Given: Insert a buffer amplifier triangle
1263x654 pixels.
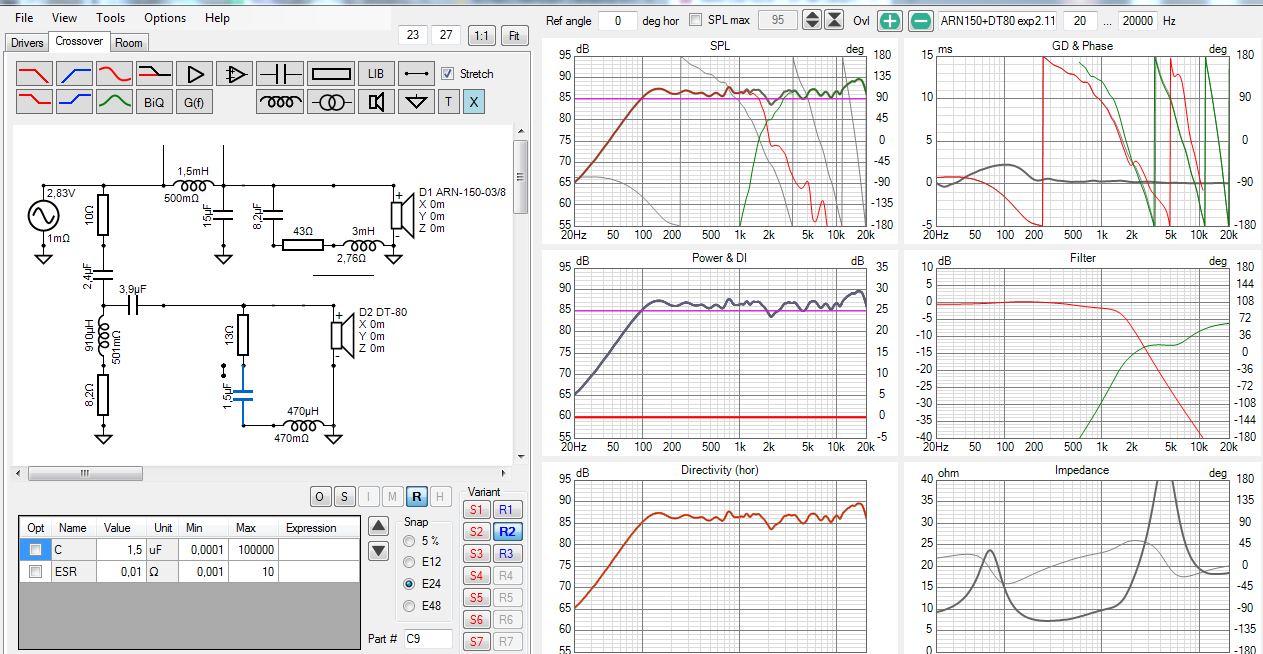Looking at the screenshot, I should [x=194, y=73].
